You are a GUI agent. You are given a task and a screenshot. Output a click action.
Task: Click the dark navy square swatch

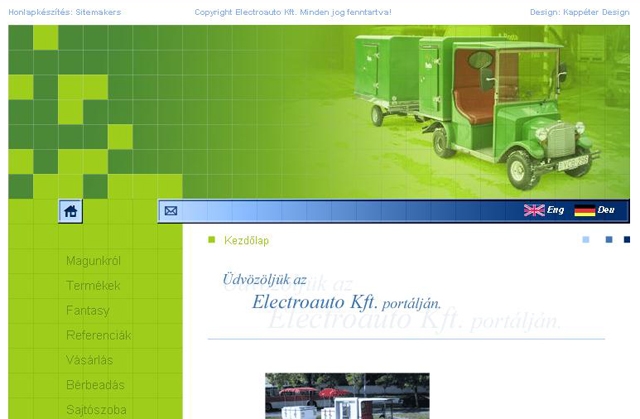point(627,239)
